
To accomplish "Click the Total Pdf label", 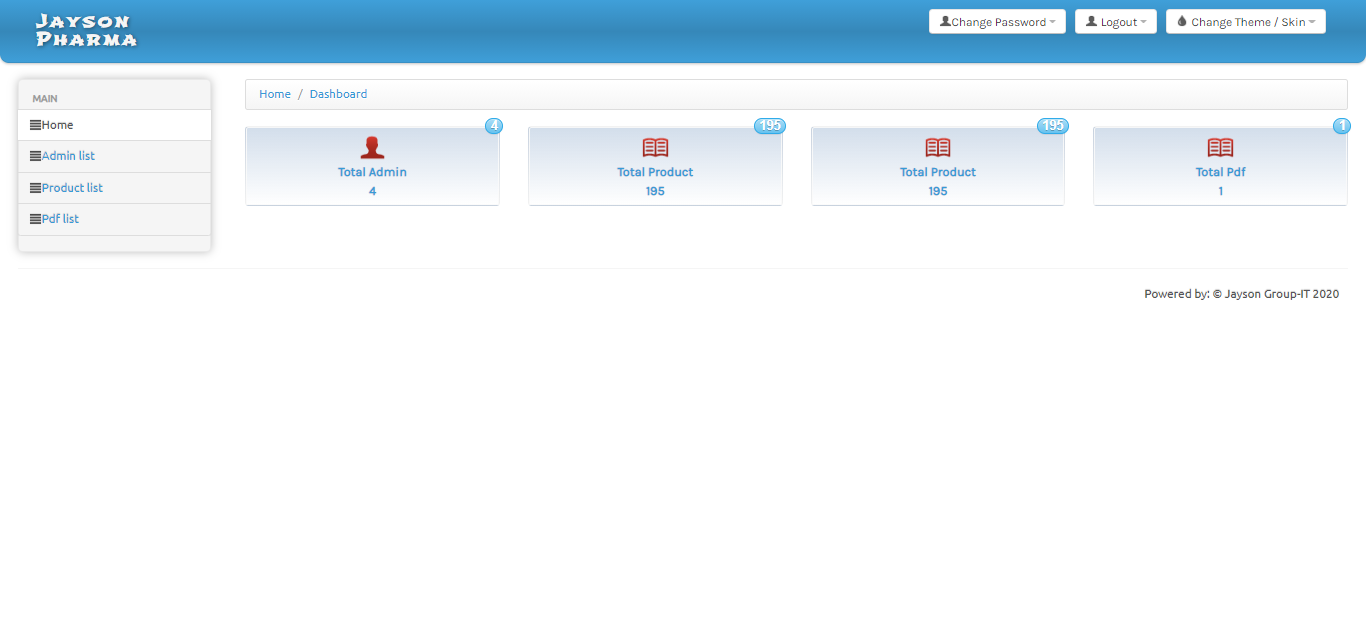I will click(x=1220, y=172).
